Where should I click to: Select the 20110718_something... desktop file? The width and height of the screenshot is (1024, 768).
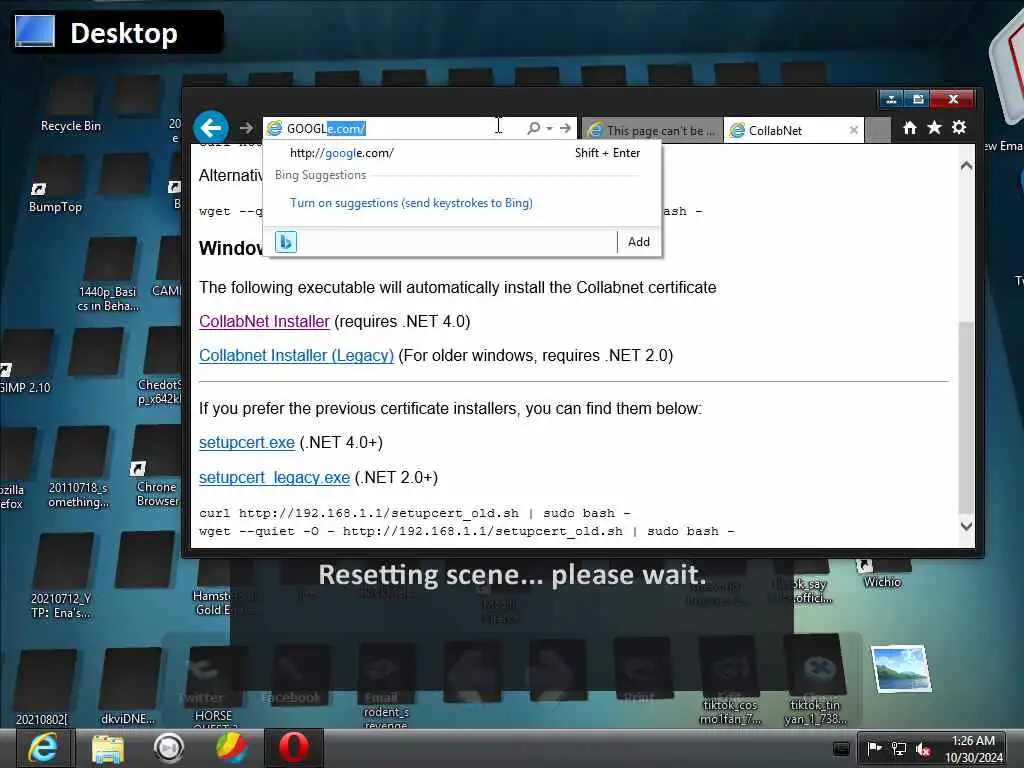click(79, 468)
